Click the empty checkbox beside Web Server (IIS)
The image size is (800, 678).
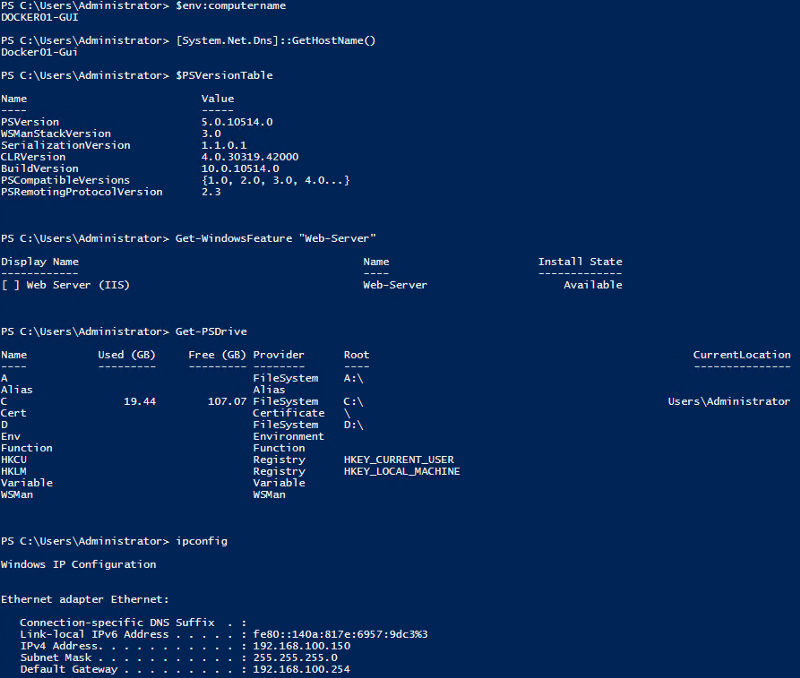point(11,285)
